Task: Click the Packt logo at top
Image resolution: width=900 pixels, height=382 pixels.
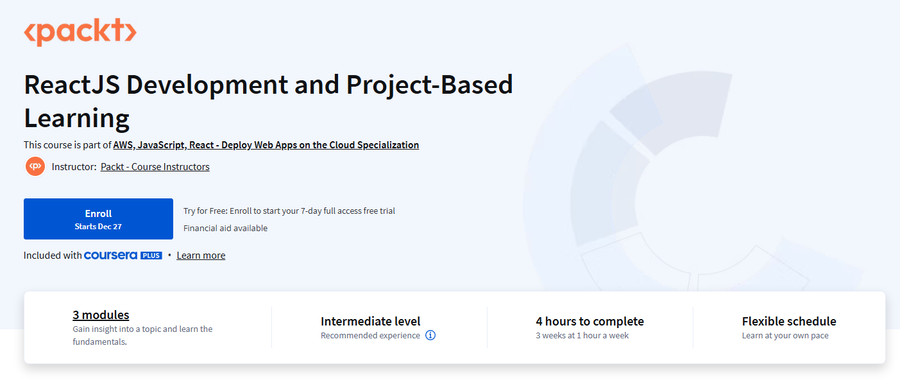Action: coord(80,32)
